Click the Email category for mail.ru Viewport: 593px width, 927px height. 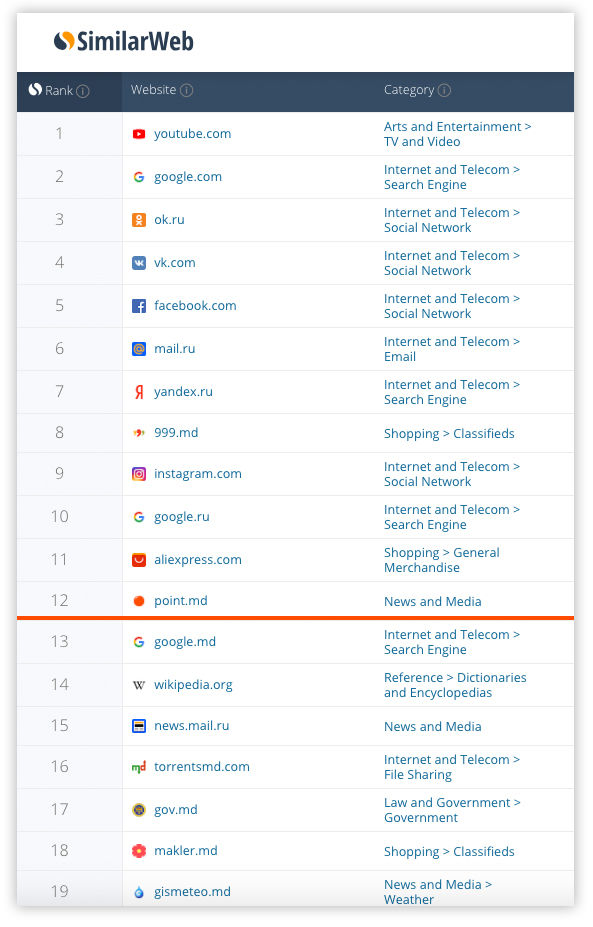[400, 358]
